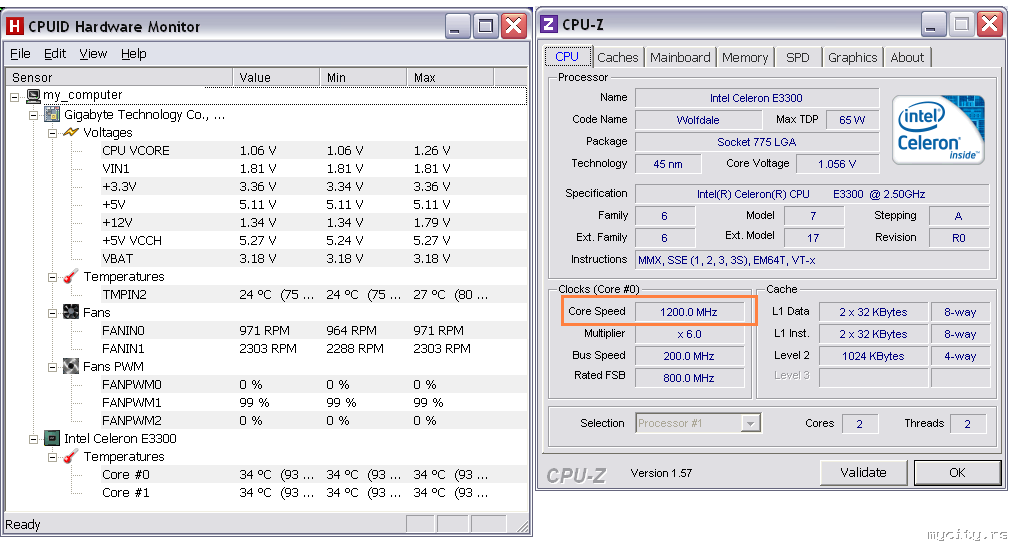Click the Multiplier x 6.0 value

(689, 334)
